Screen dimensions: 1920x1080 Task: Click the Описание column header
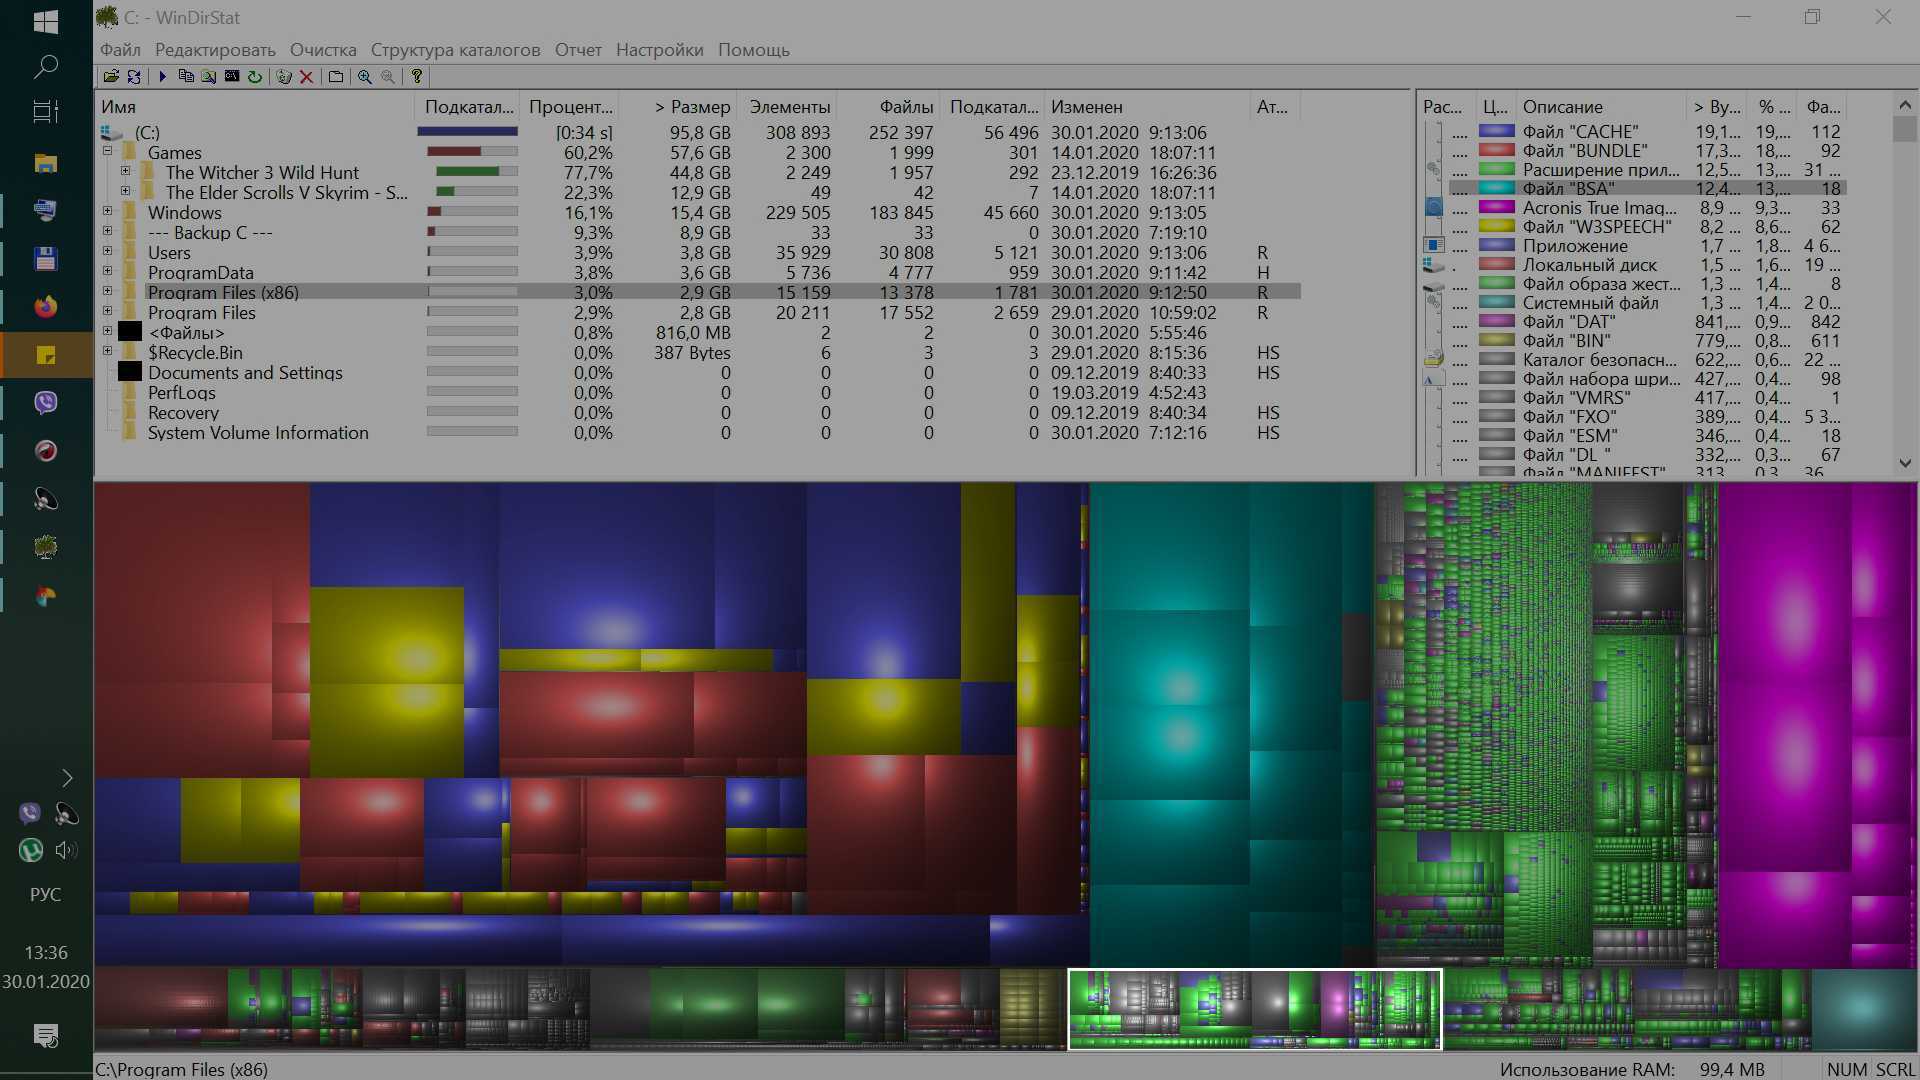click(x=1562, y=107)
